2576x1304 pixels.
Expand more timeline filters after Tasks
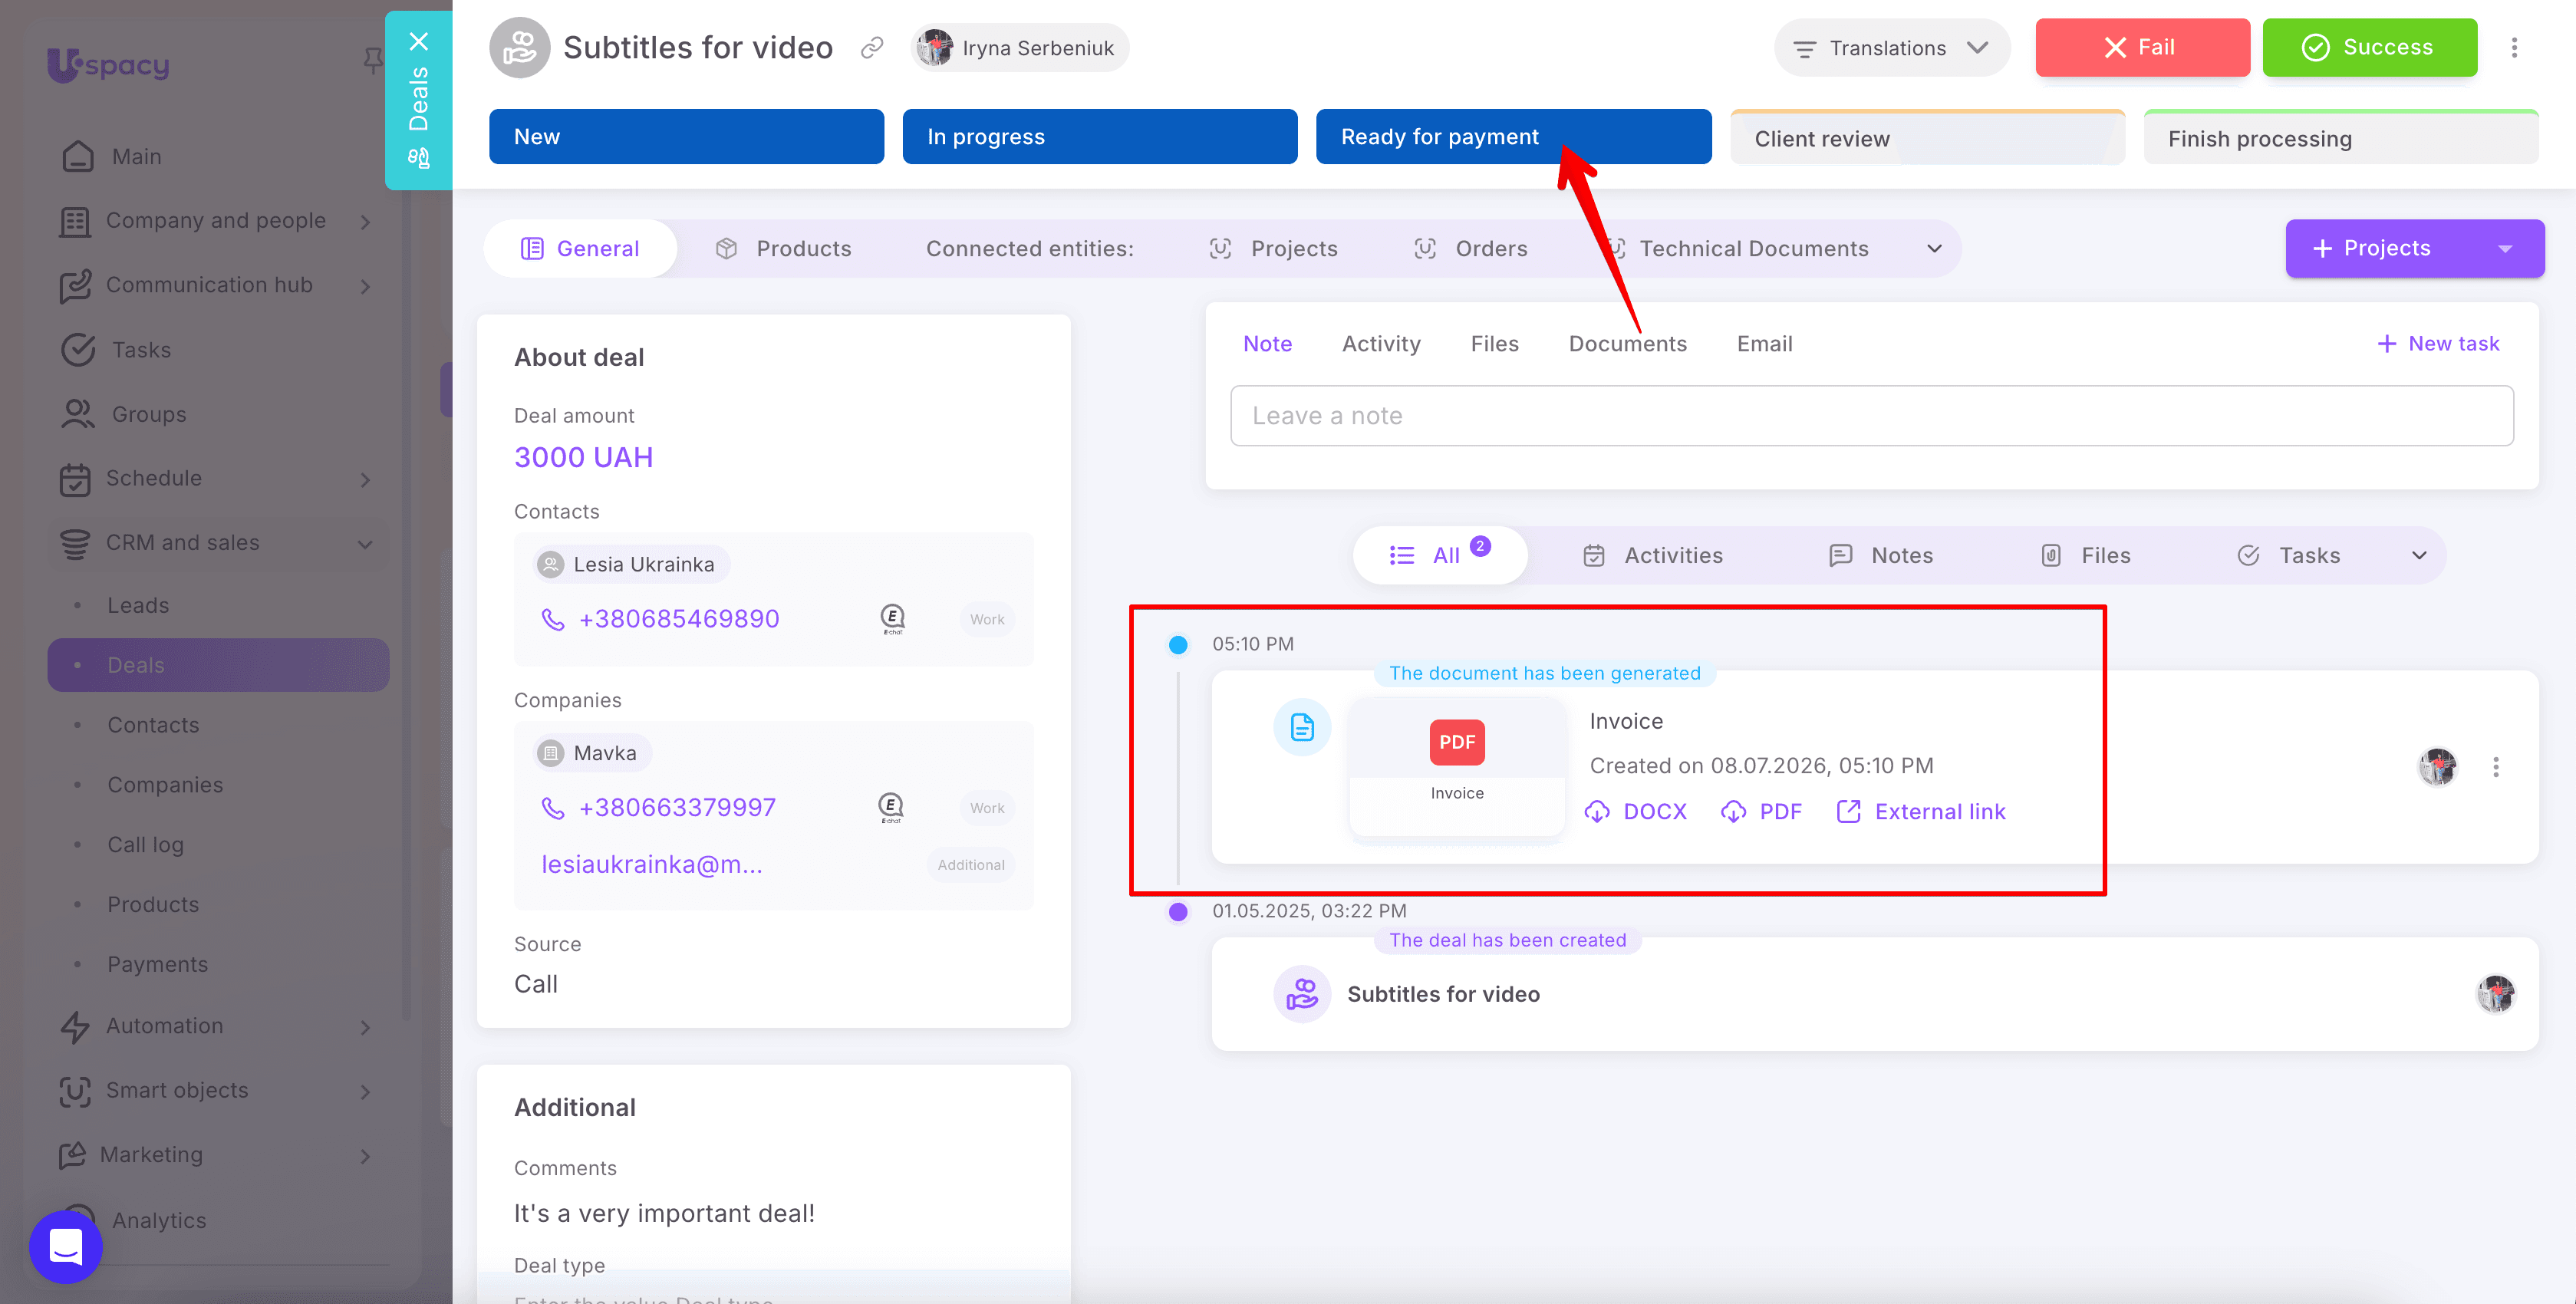(2419, 556)
